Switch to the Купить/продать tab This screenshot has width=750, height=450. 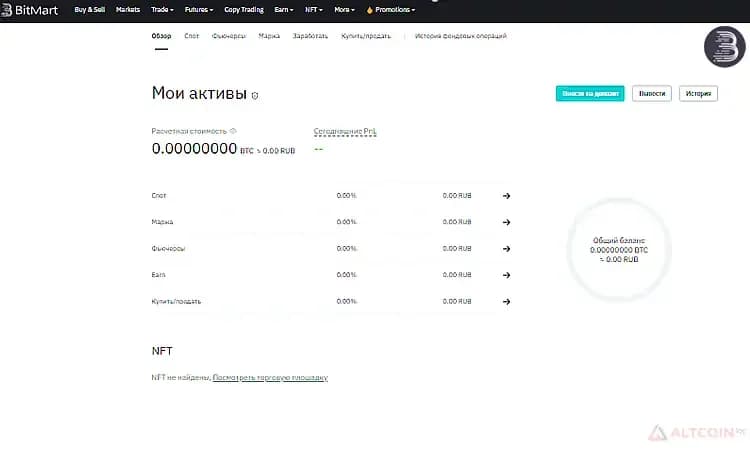pyautogui.click(x=366, y=36)
